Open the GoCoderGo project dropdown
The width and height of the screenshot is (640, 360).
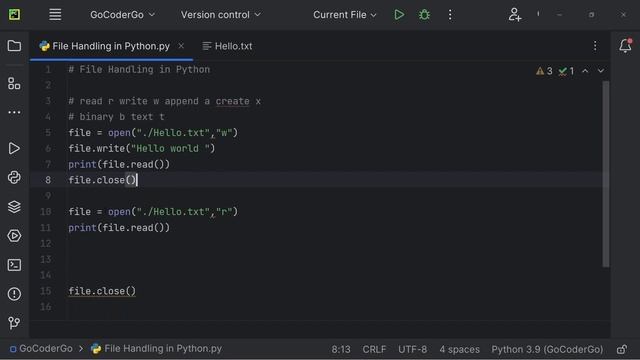tap(122, 15)
